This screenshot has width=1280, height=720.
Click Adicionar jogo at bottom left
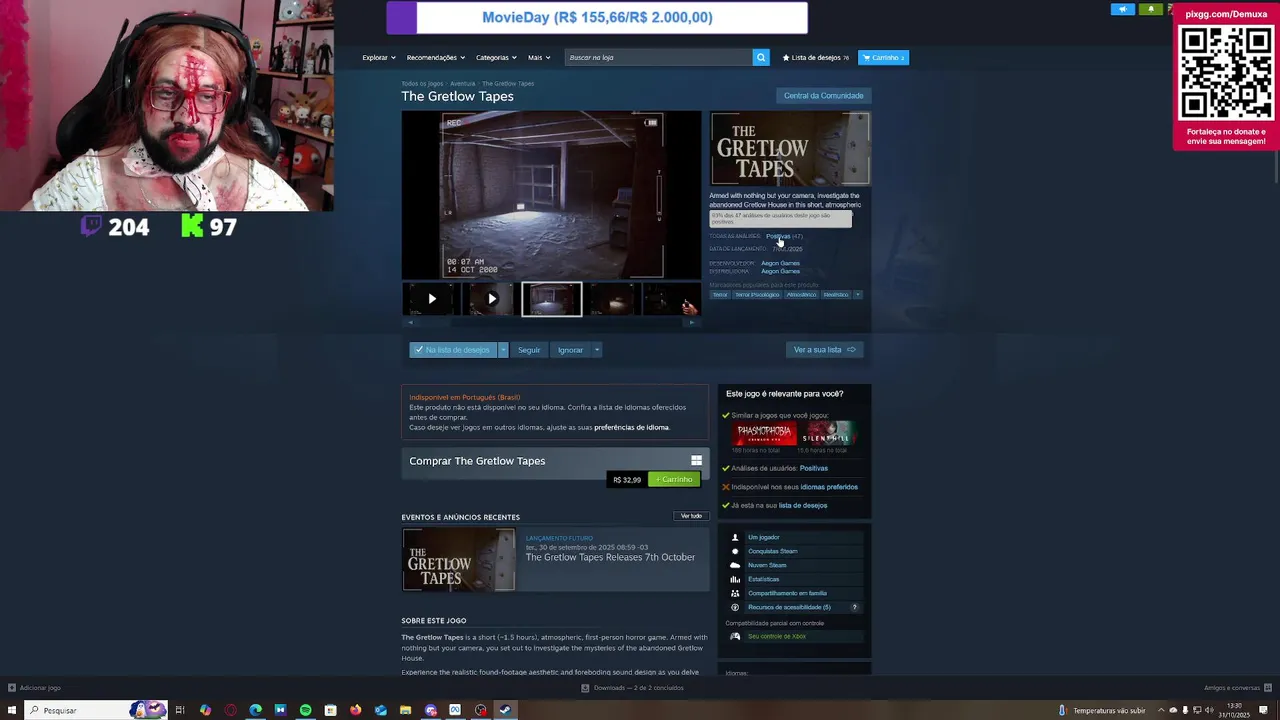coord(34,688)
